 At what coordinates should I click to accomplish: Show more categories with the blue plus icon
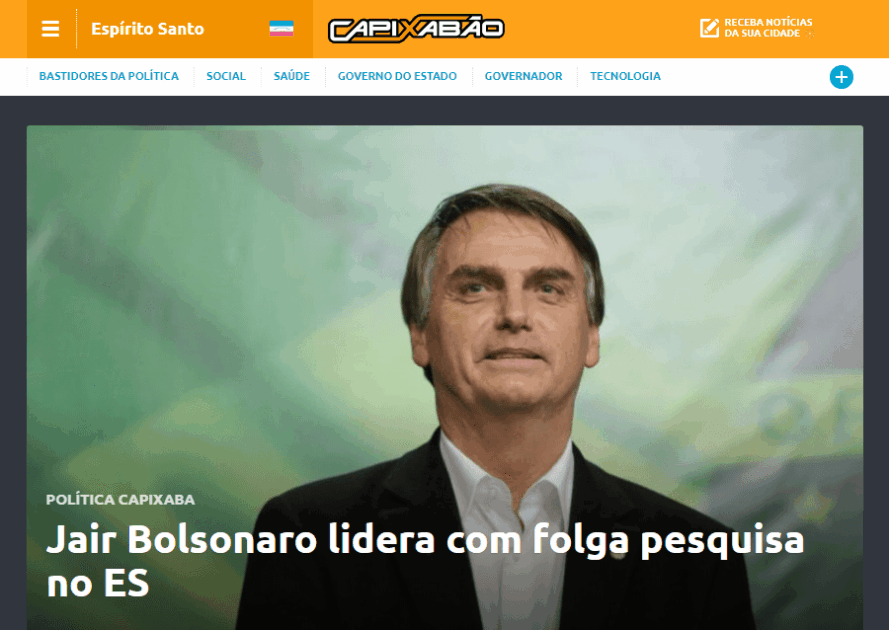(x=841, y=77)
